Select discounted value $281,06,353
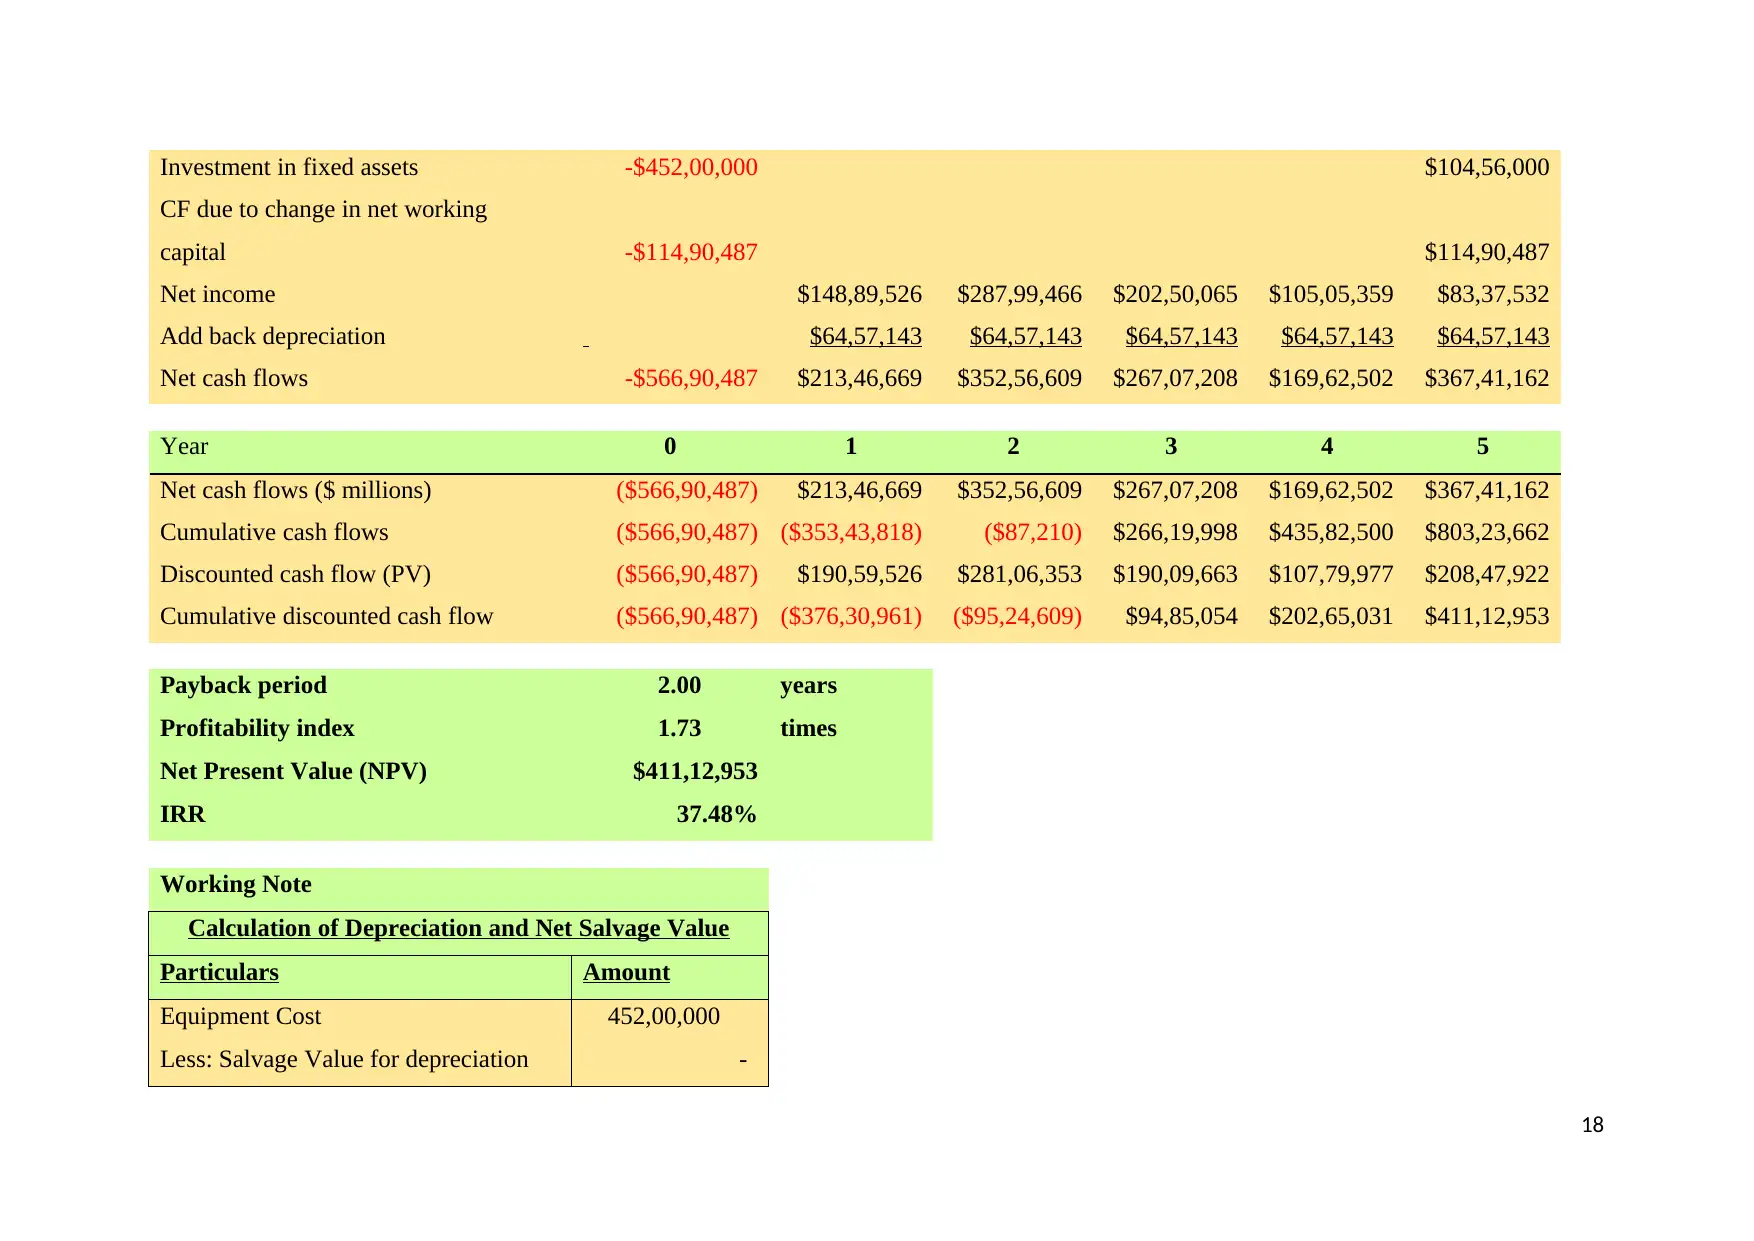 tap(1019, 574)
